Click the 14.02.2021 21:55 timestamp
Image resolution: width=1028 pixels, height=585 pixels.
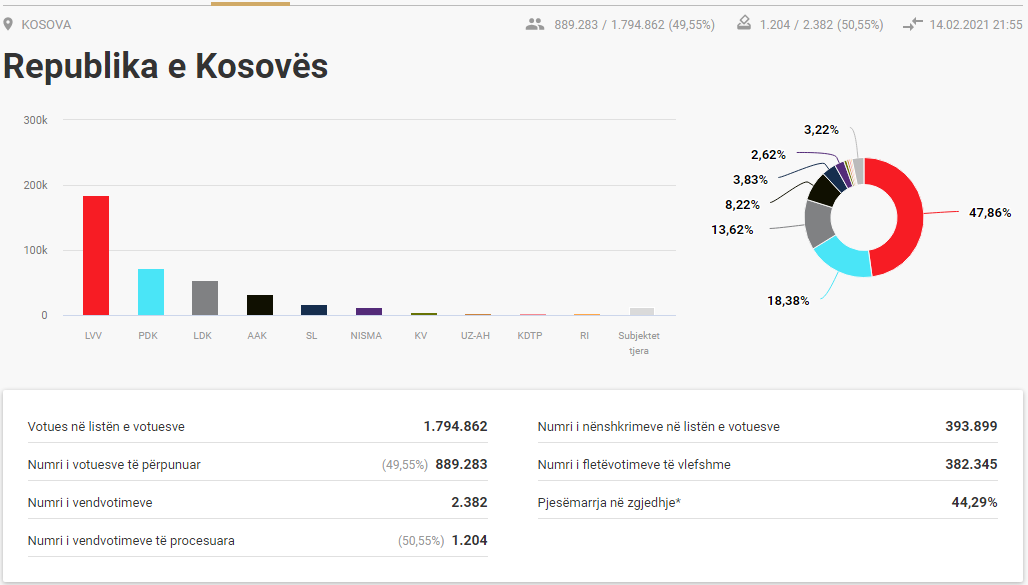pyautogui.click(x=976, y=25)
